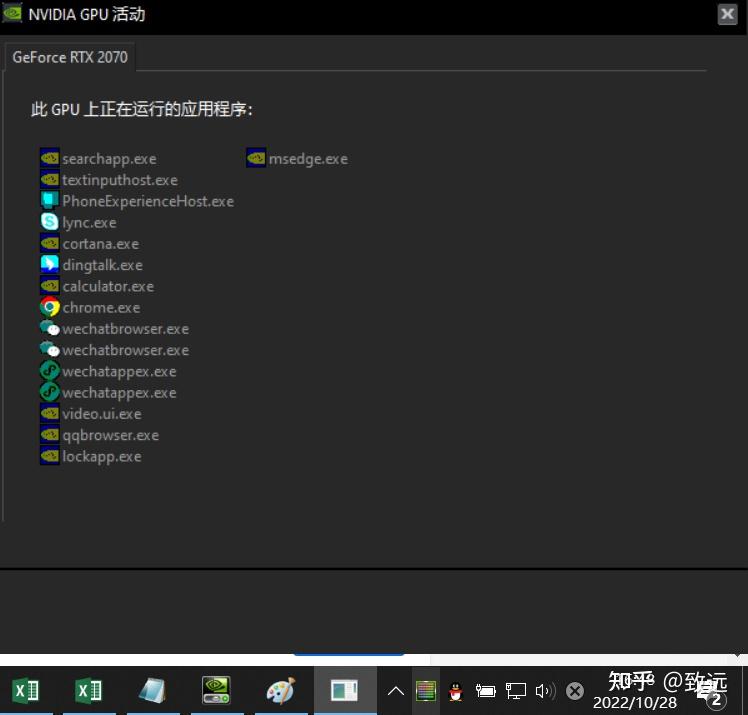Screen dimensions: 748x715
Task: Select lync.exe text
Action: 89,223
